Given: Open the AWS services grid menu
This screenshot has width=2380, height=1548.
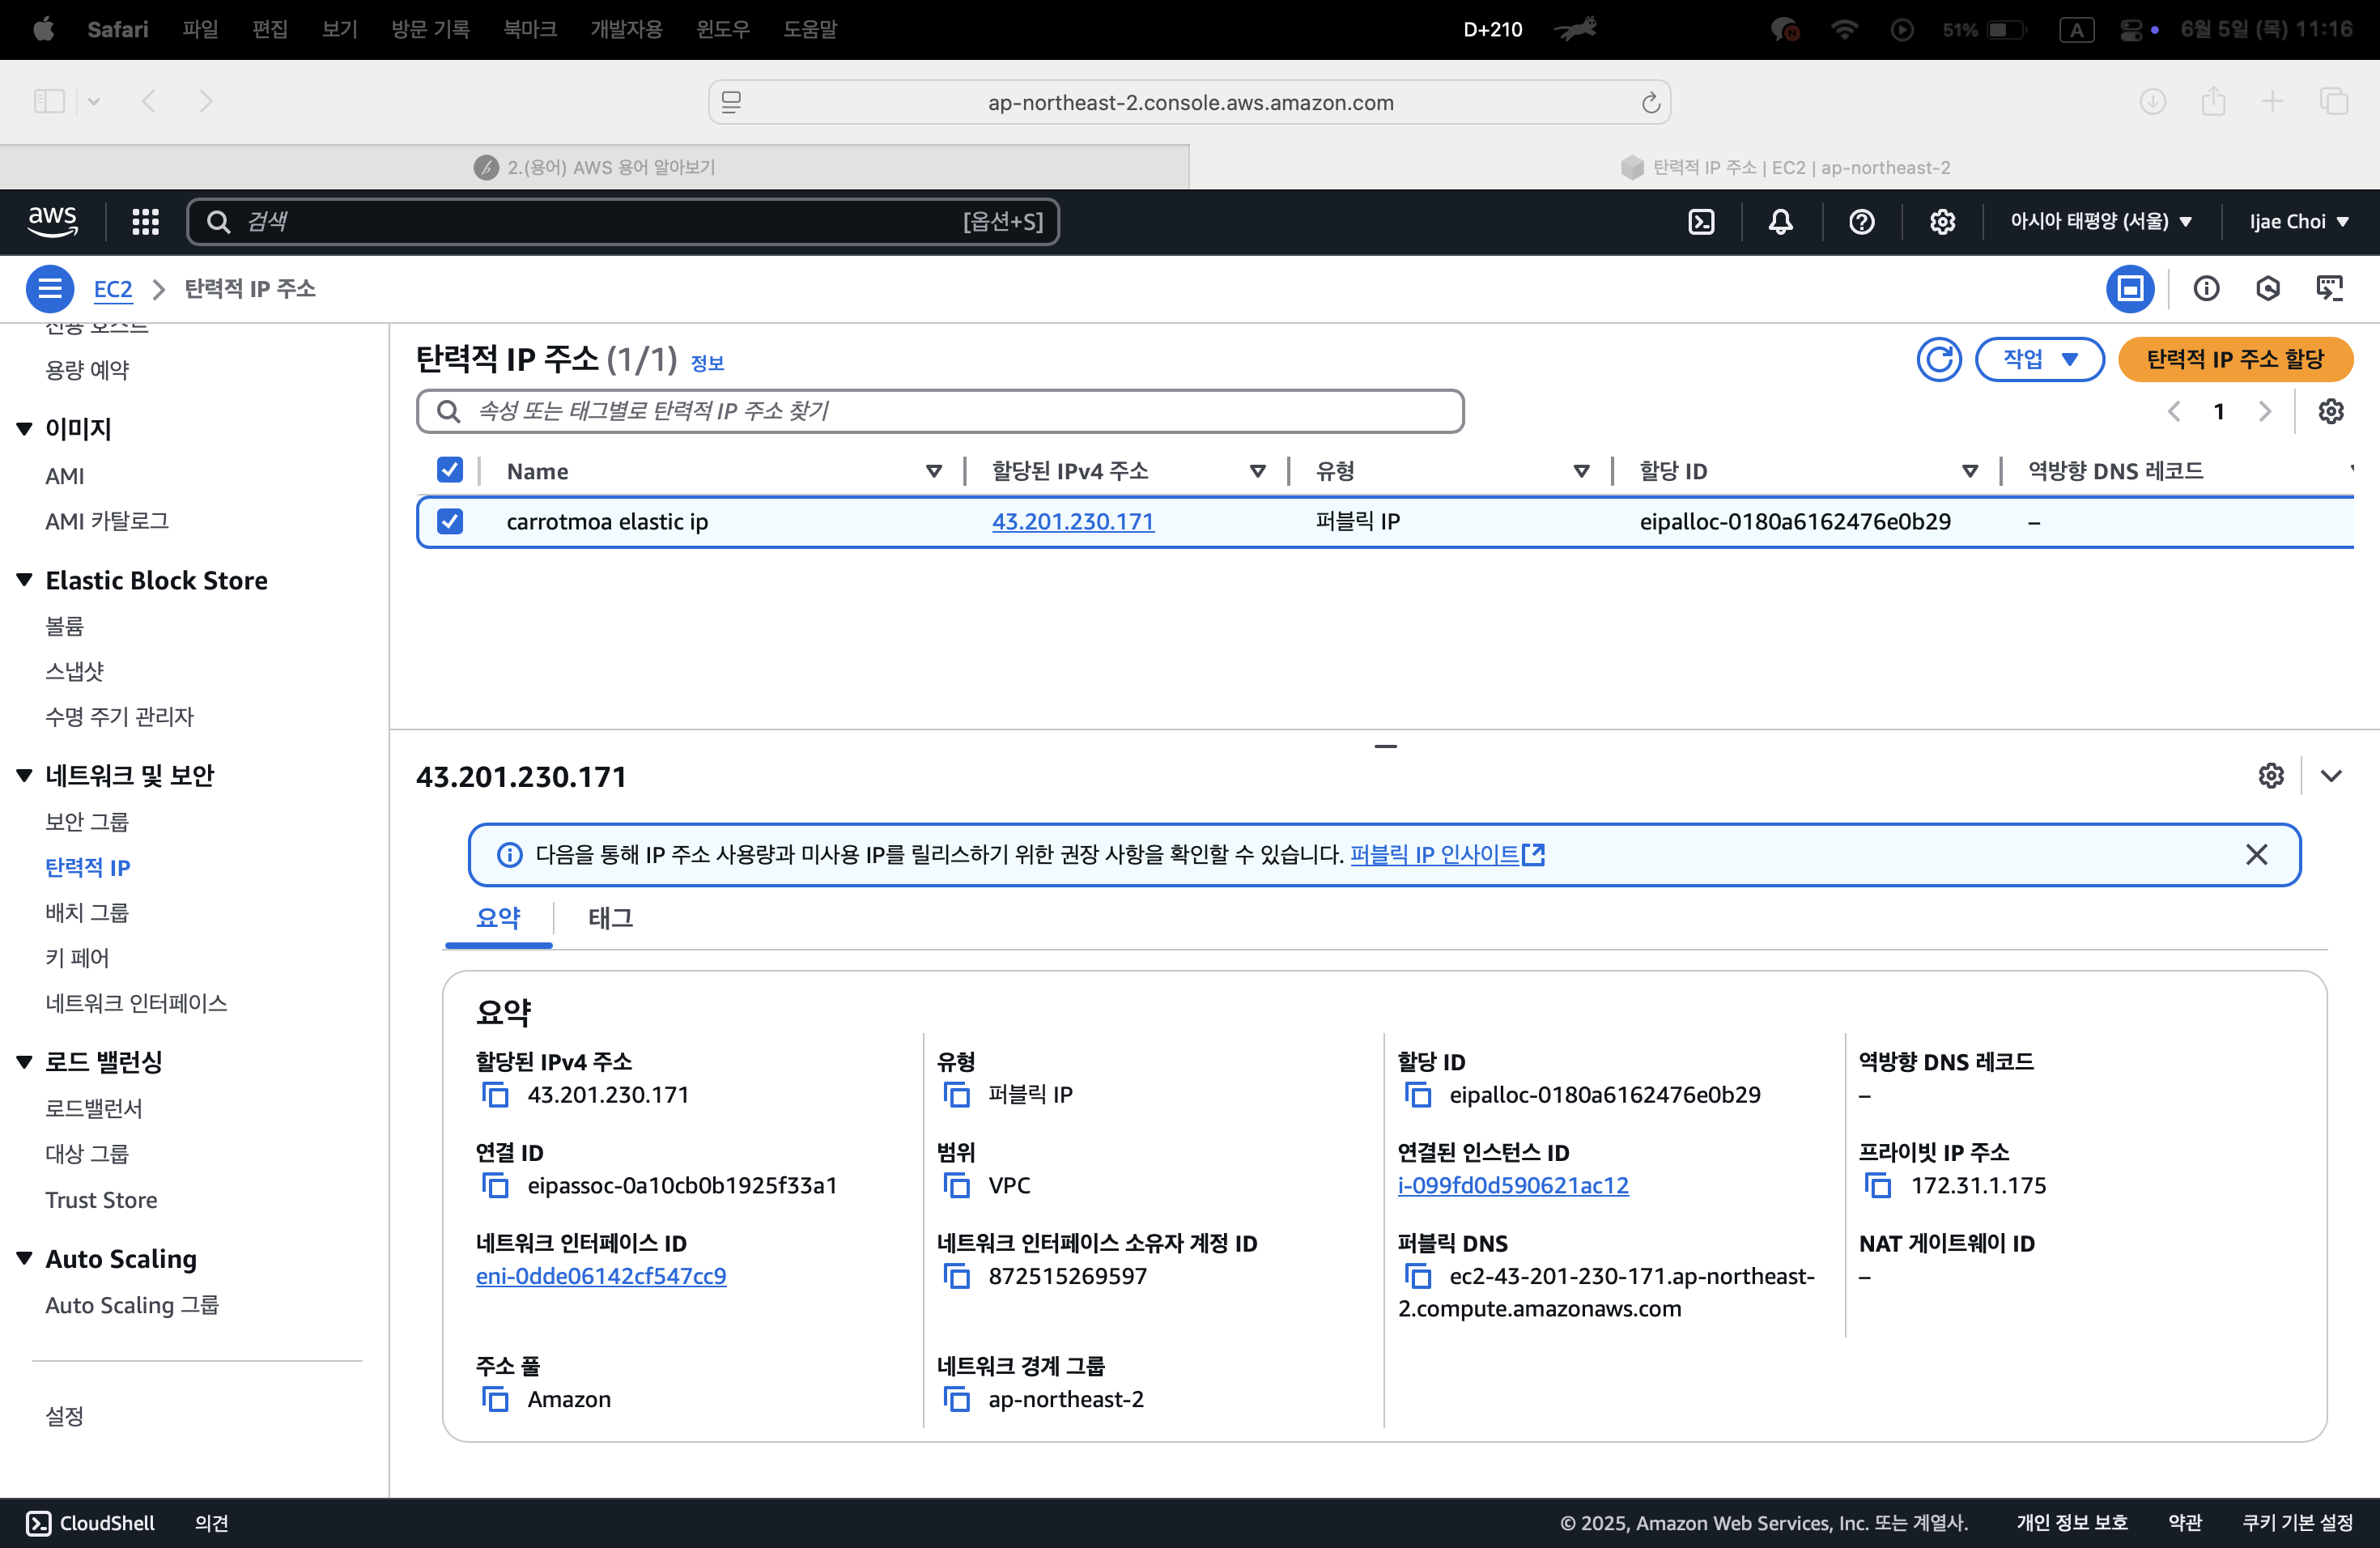Looking at the screenshot, I should (x=145, y=221).
